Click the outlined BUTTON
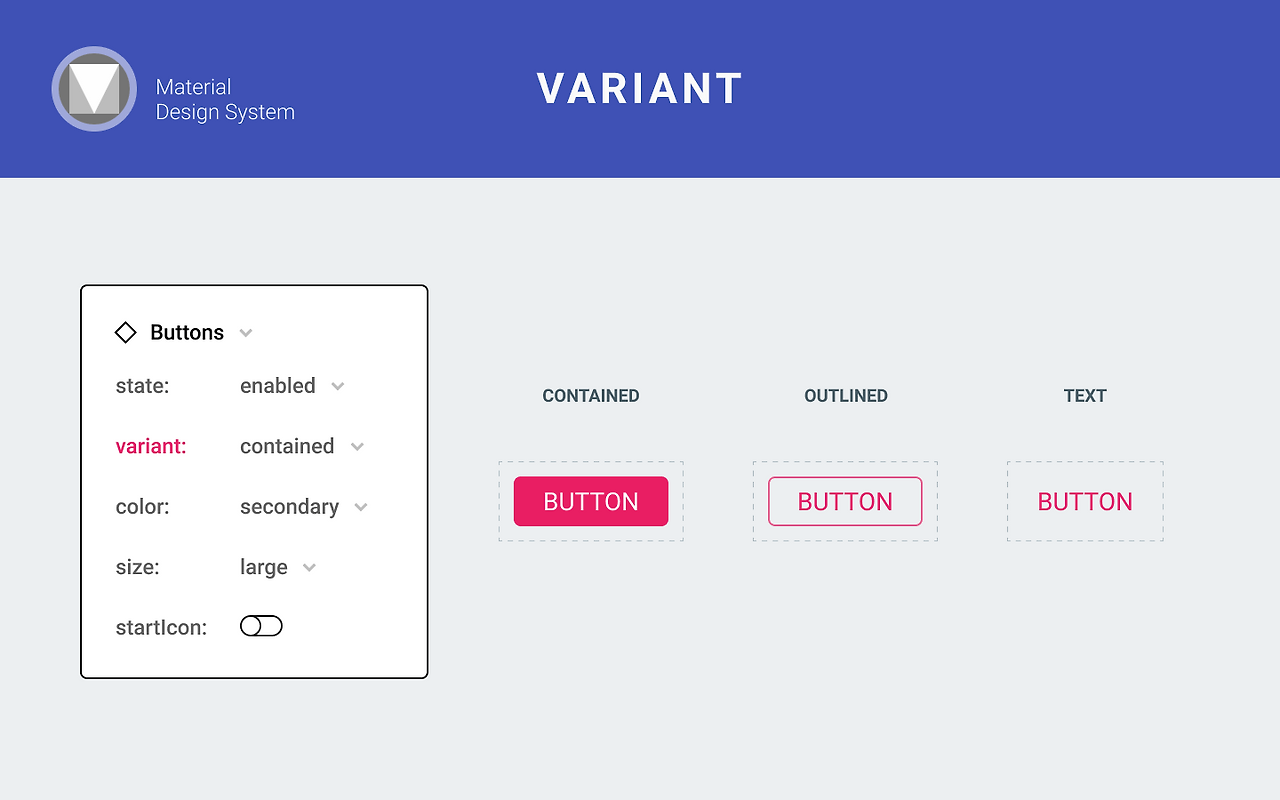The height and width of the screenshot is (800, 1280). coord(845,501)
